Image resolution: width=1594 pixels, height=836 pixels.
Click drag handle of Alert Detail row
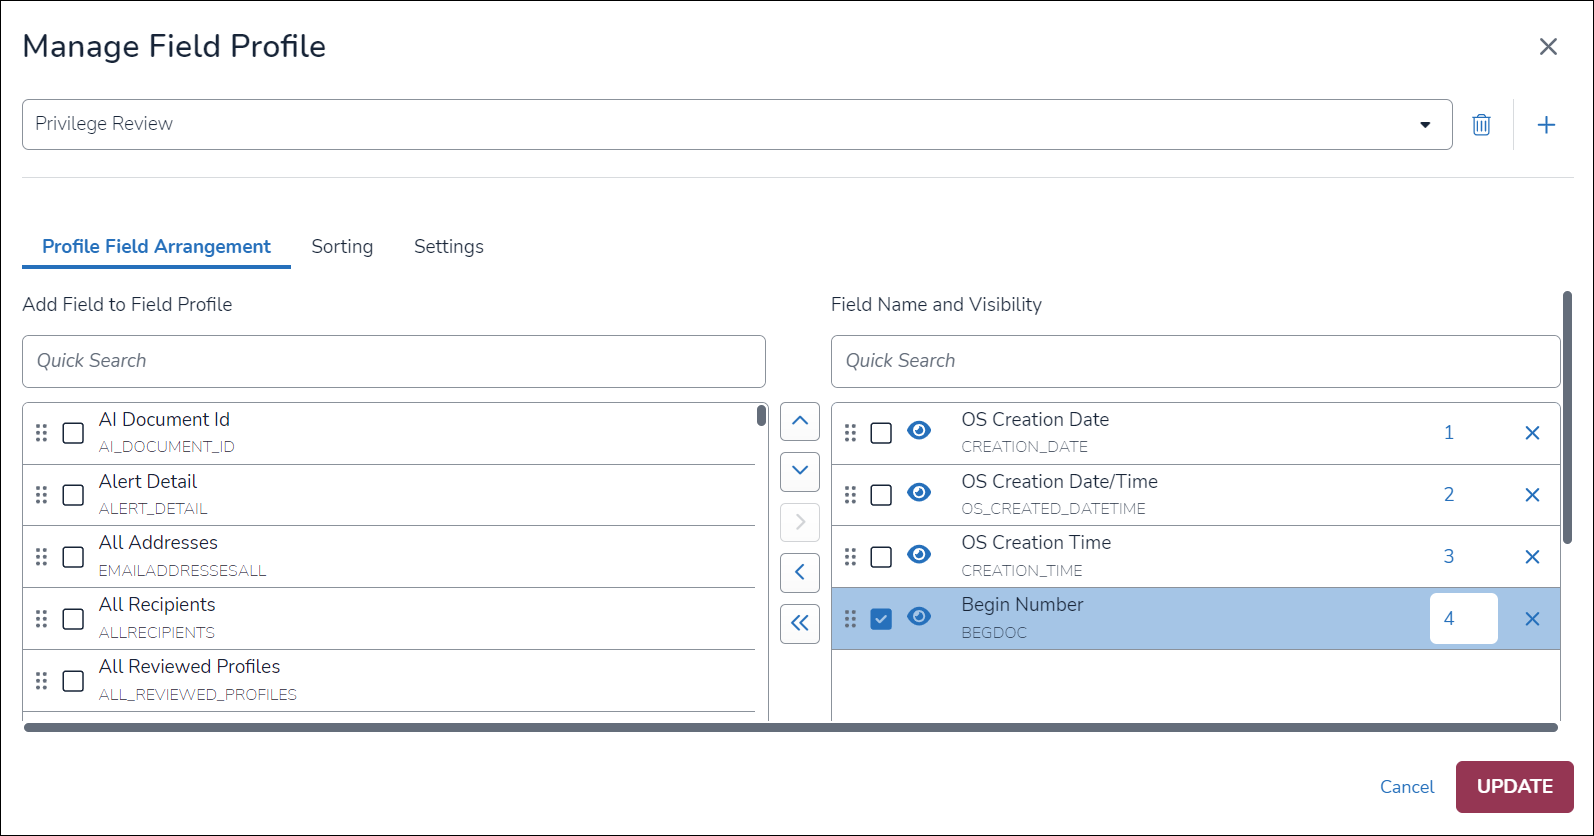tap(41, 495)
